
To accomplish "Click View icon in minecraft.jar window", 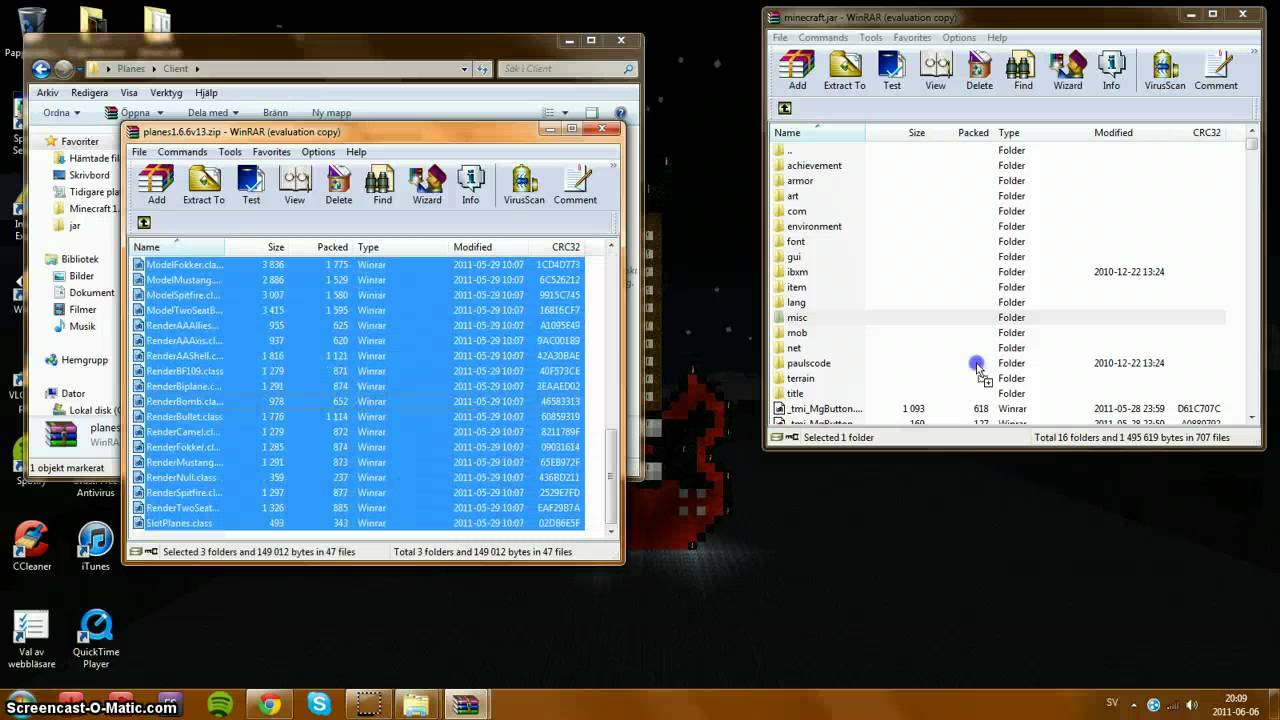I will [x=935, y=70].
